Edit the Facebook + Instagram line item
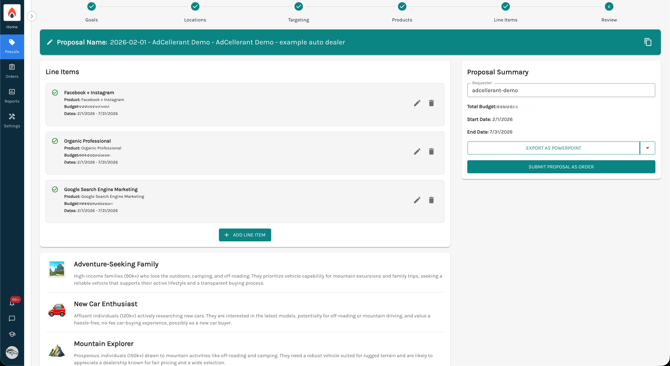Screen dimensions: 670x366 coord(417,103)
